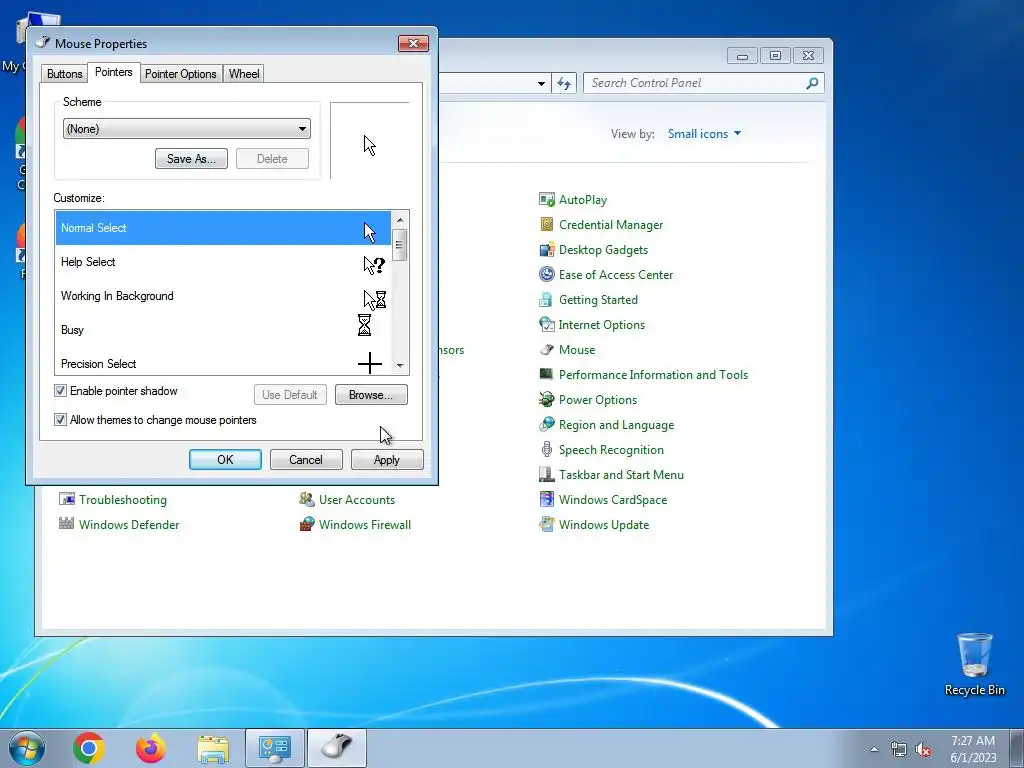Toggle the Enable pointer shadow checkbox
This screenshot has width=1024, height=768.
click(x=60, y=391)
